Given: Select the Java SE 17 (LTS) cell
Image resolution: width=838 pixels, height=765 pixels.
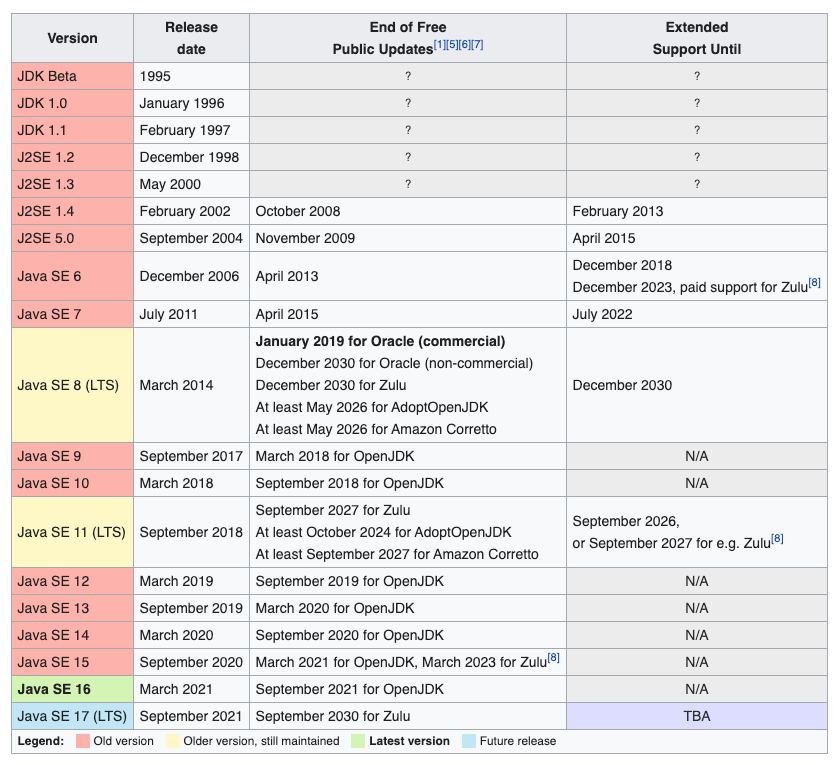Looking at the screenshot, I should tap(73, 716).
